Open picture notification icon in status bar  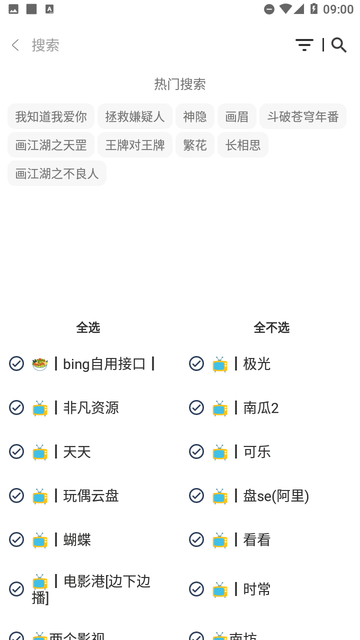[x=13, y=9]
